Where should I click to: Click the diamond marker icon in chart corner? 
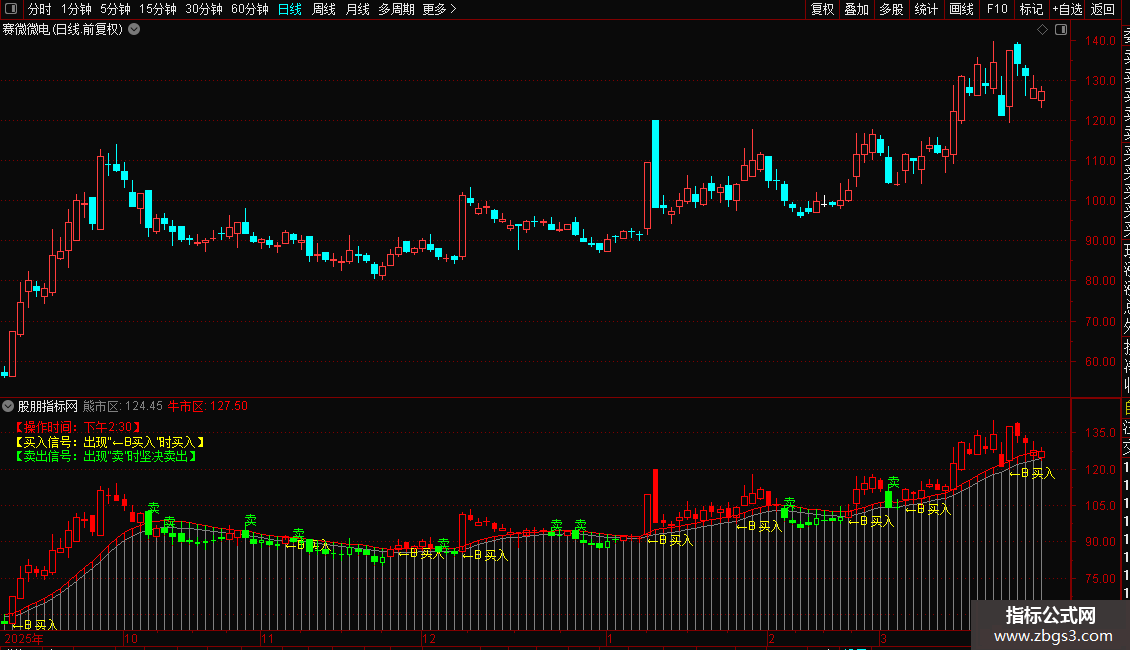(1042, 30)
